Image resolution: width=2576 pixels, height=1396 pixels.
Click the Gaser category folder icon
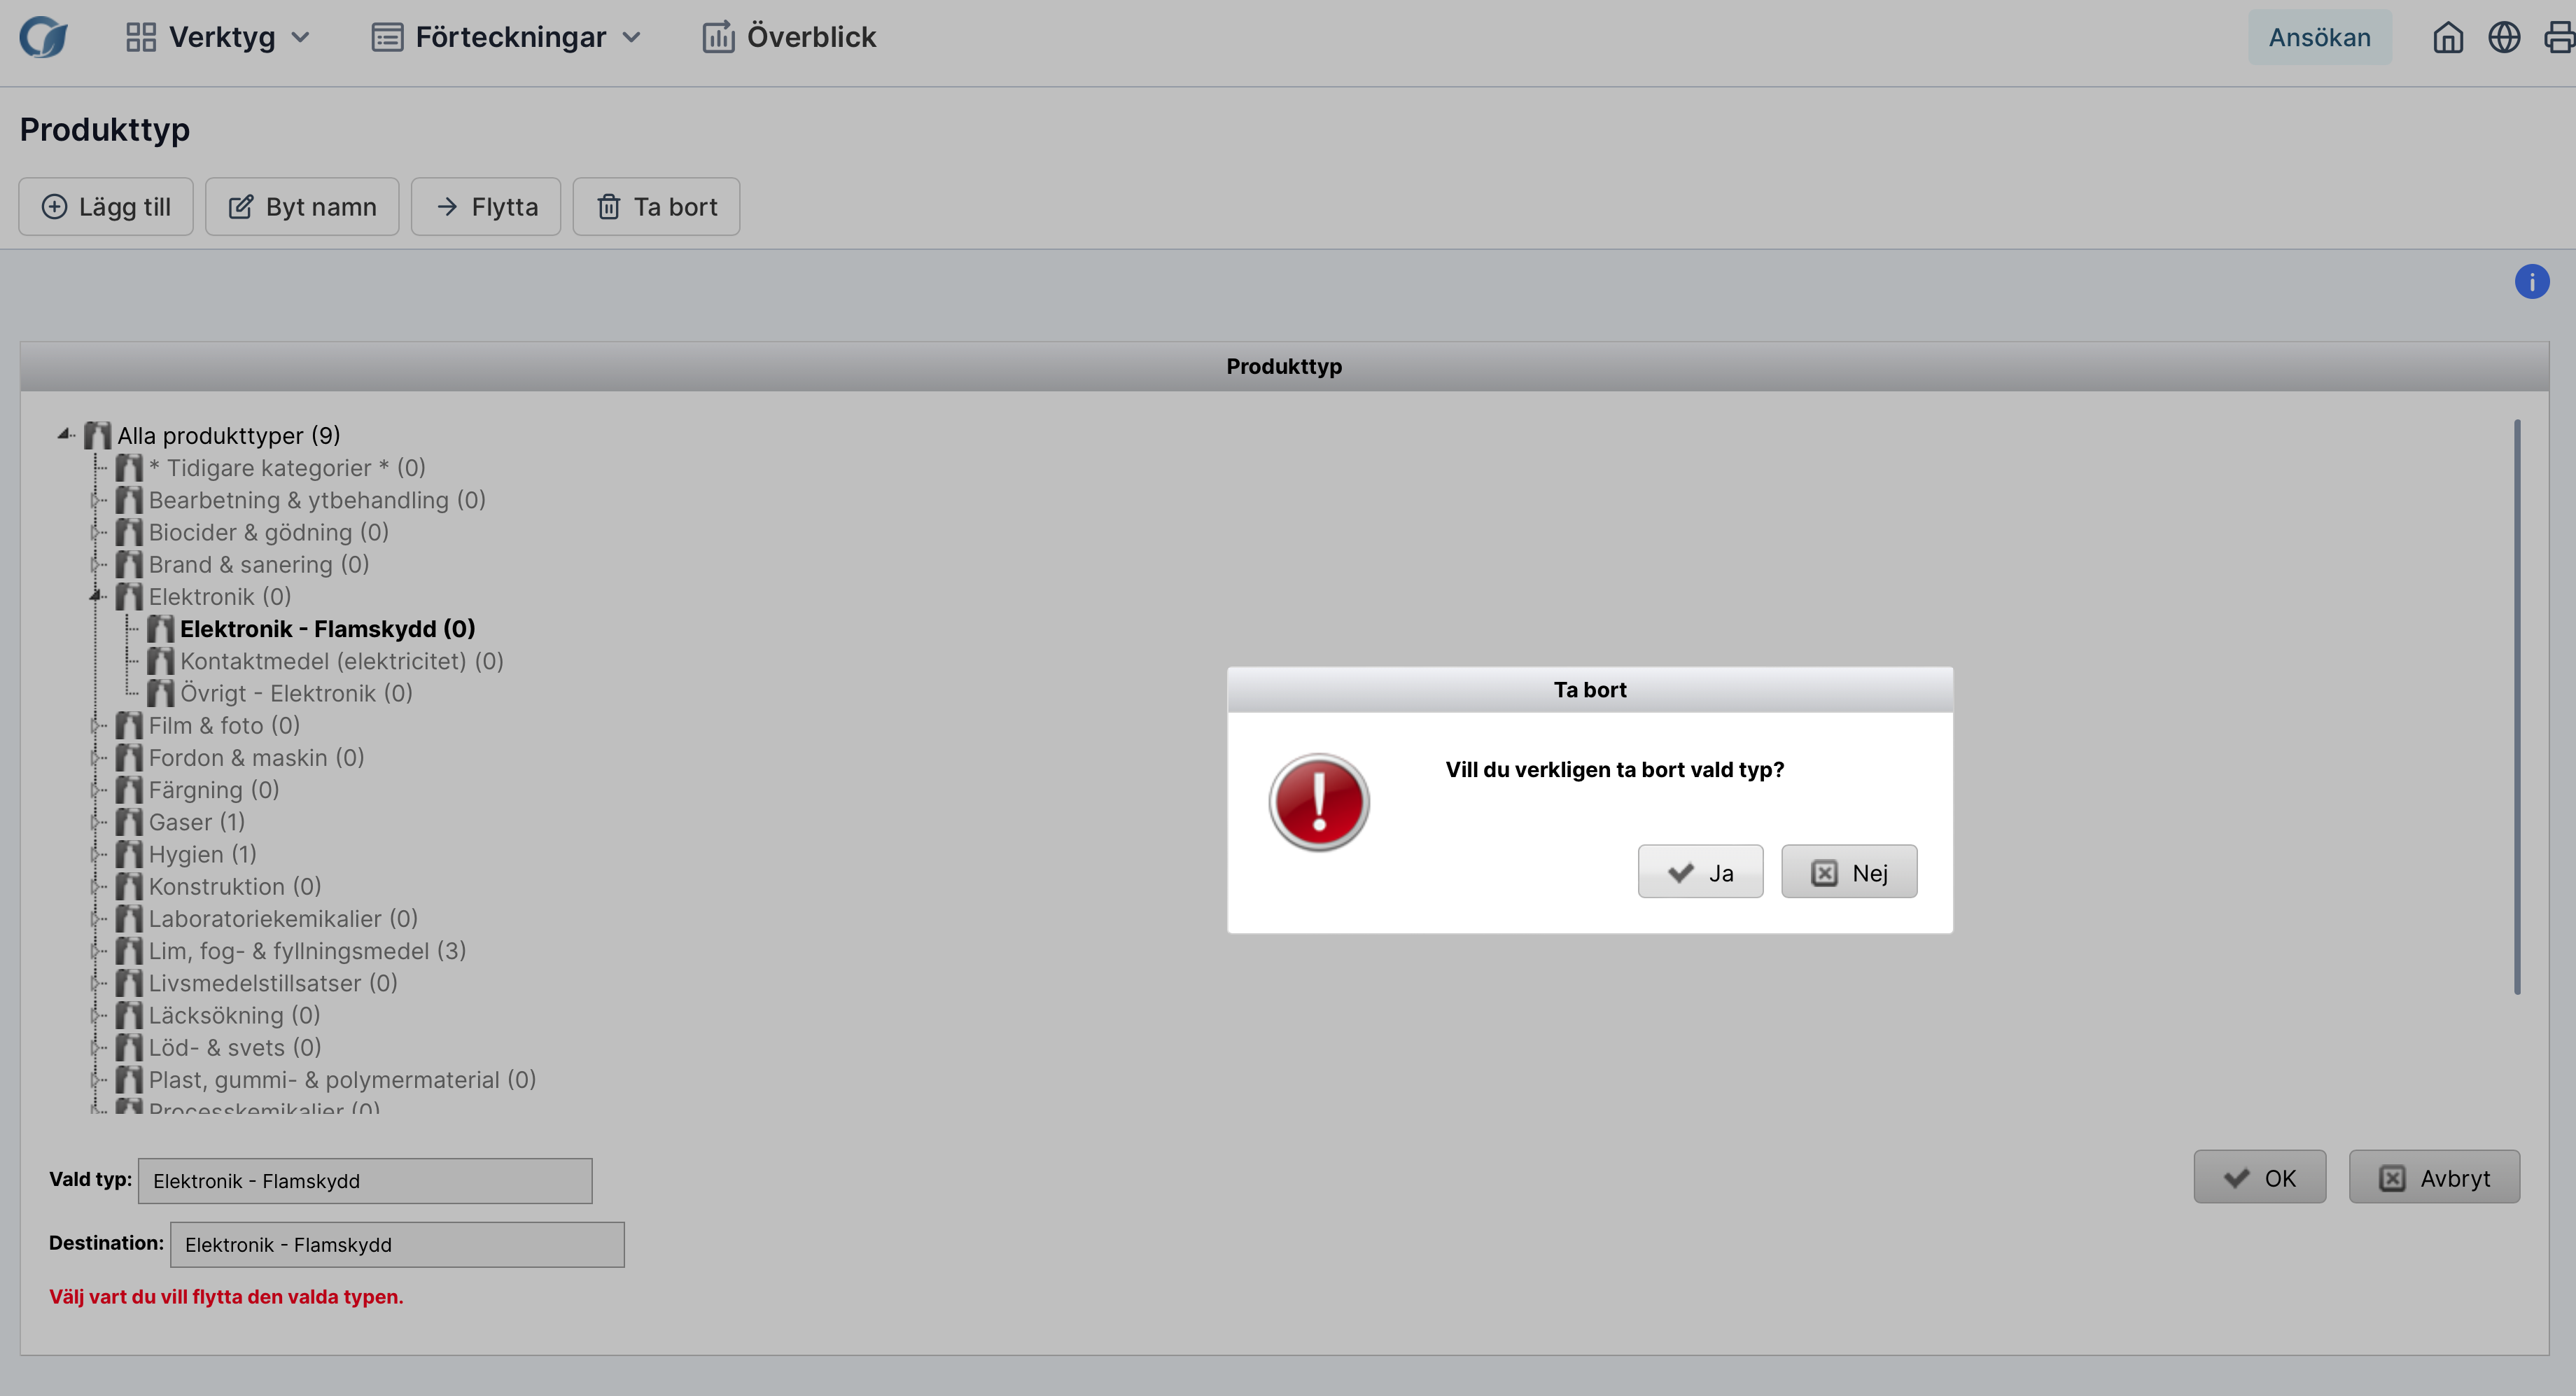129,822
